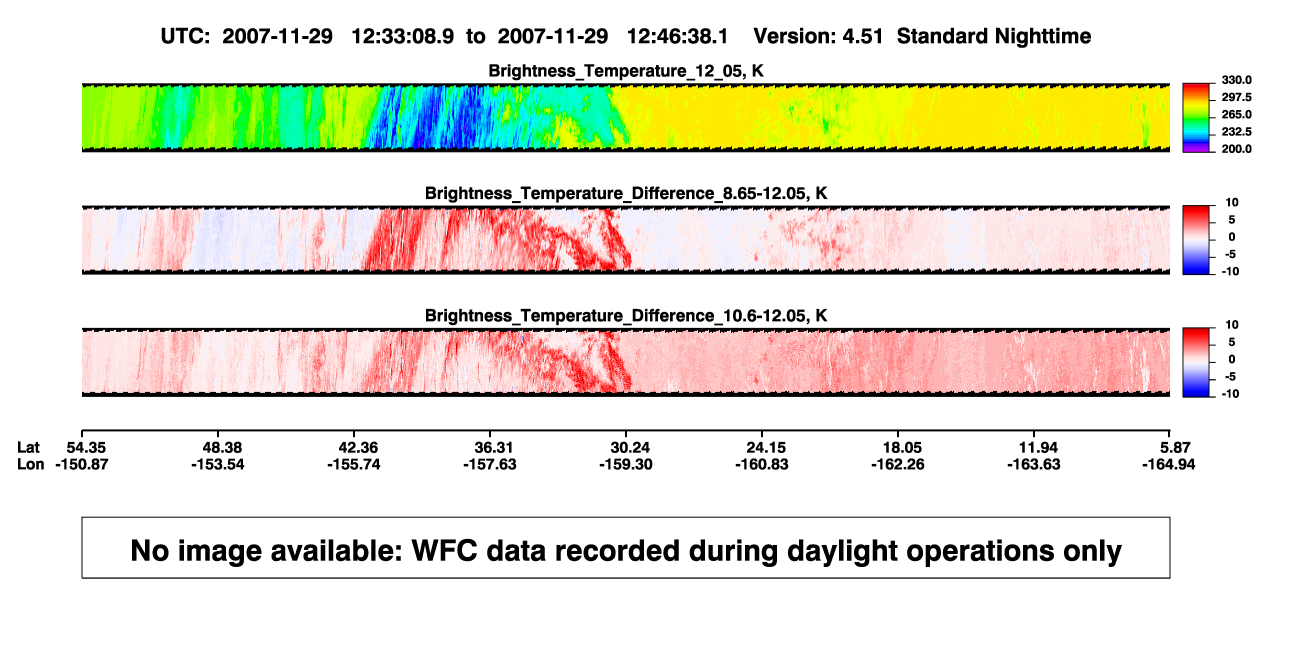
Task: Click the Brightness_Temperature_Difference_8.65-12.05 title
Action: coord(626,193)
